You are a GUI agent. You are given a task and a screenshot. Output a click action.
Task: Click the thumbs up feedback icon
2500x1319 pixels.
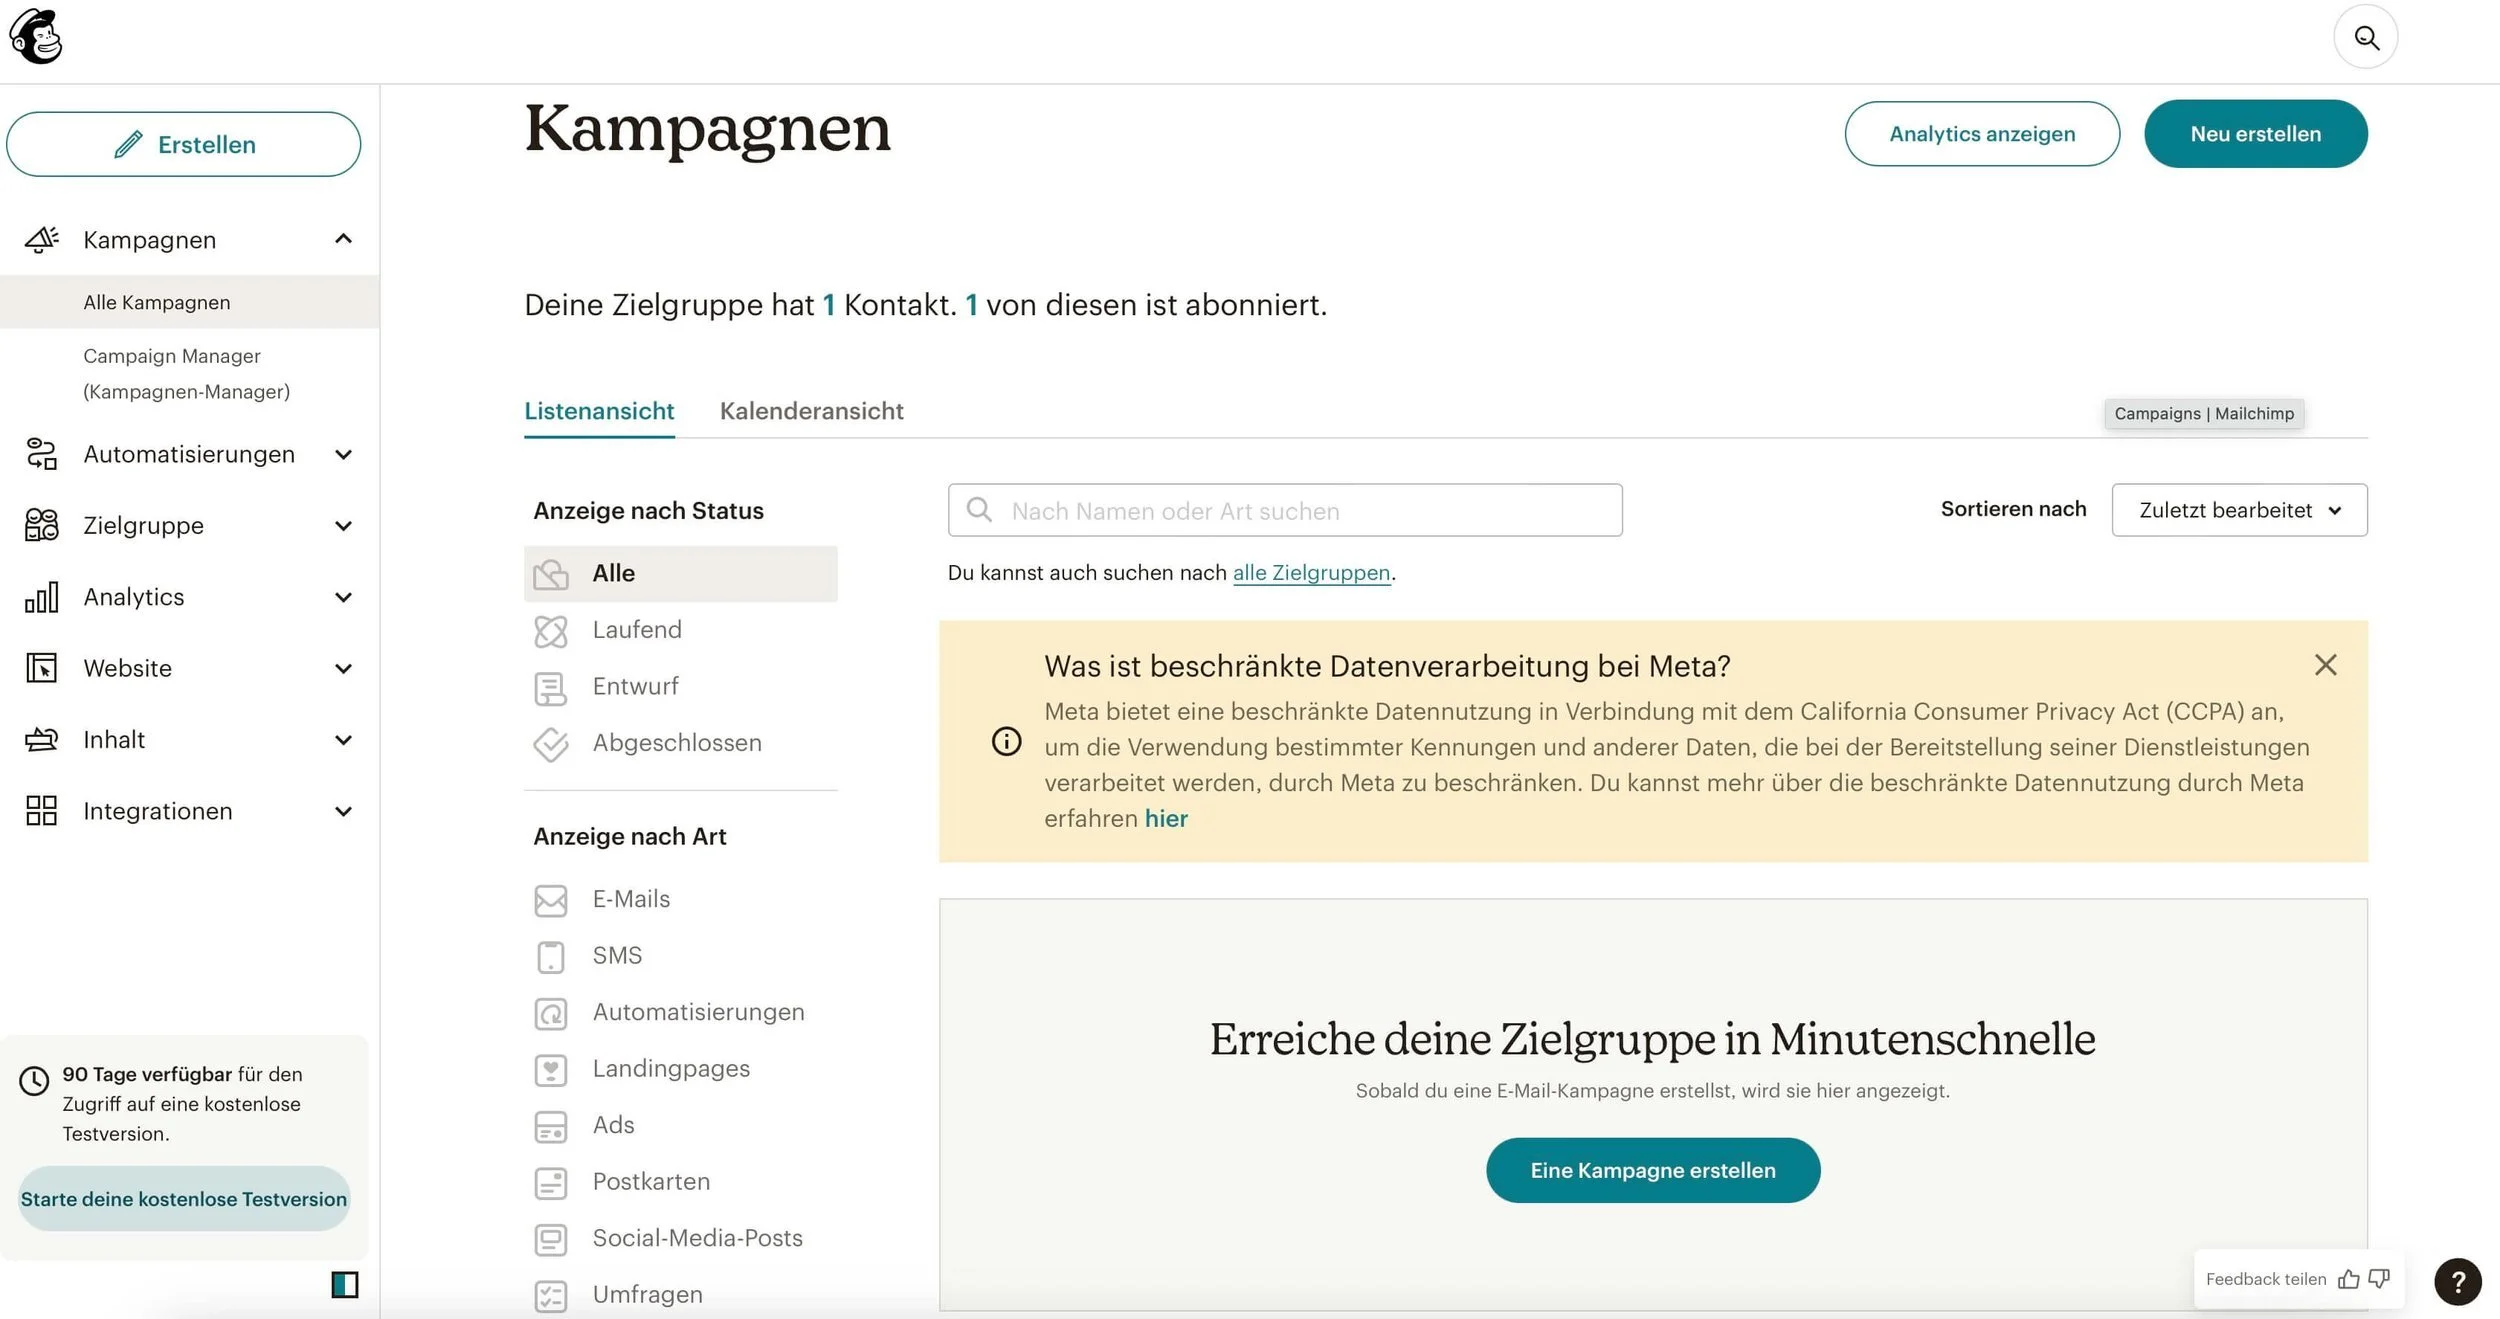(2348, 1279)
